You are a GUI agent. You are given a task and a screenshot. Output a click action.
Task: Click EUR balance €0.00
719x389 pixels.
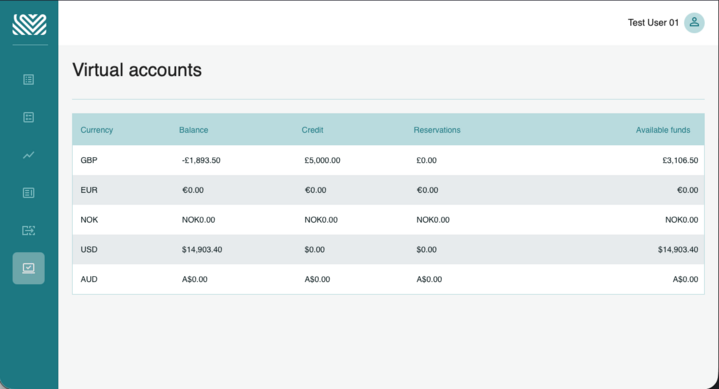(x=193, y=190)
